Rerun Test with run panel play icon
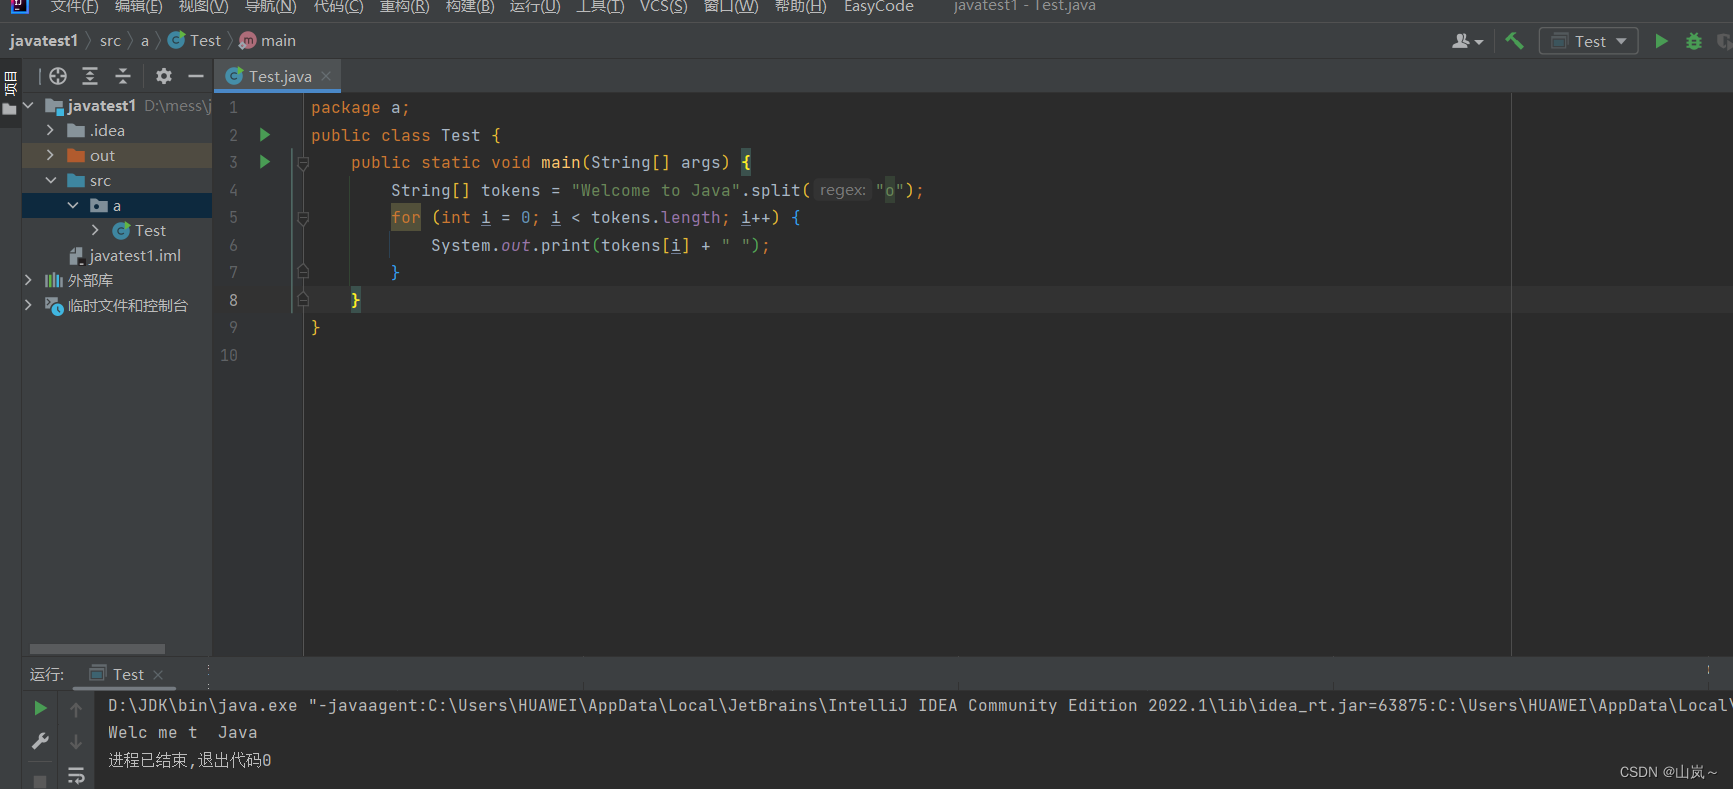Viewport: 1733px width, 789px height. coord(40,708)
